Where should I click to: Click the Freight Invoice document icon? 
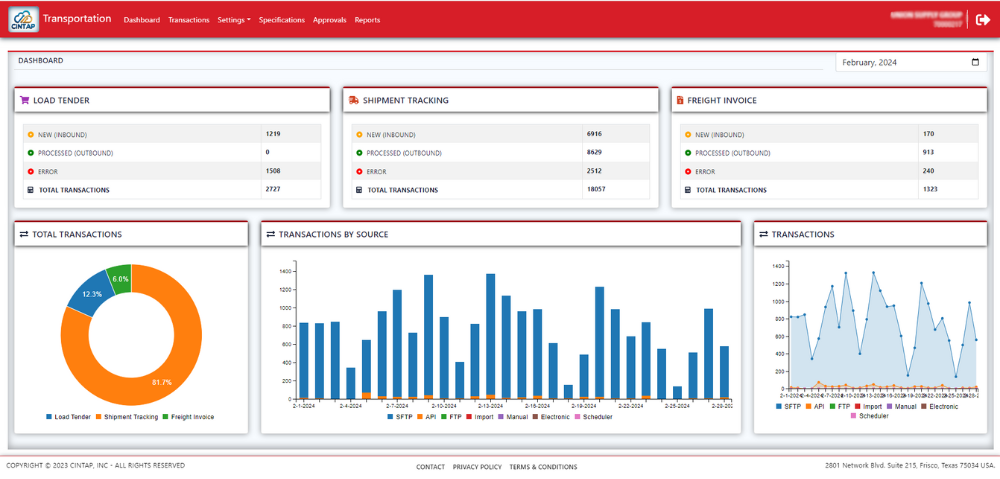point(680,100)
